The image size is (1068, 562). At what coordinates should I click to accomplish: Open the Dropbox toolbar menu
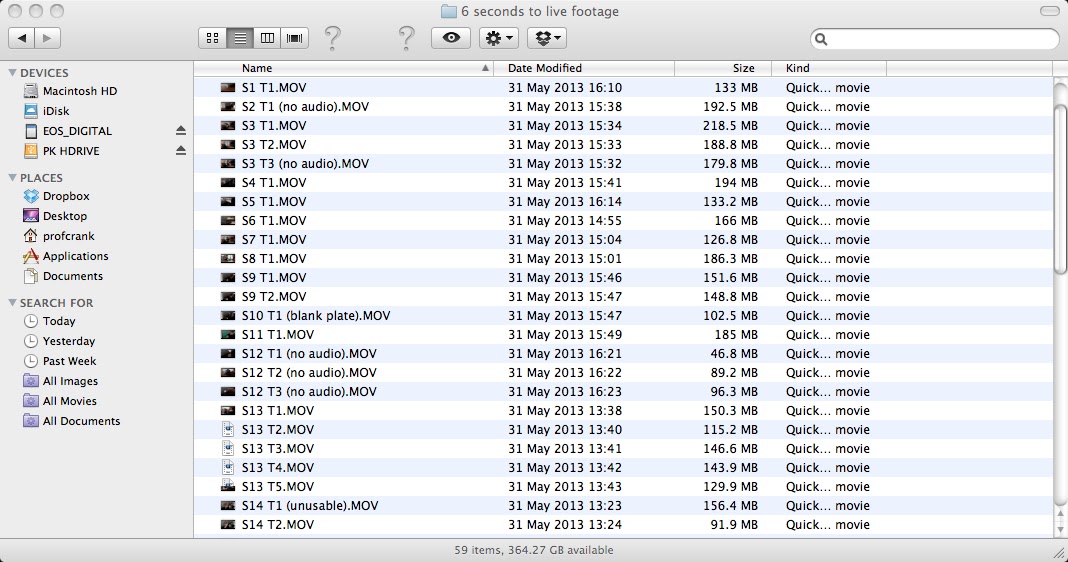click(547, 38)
